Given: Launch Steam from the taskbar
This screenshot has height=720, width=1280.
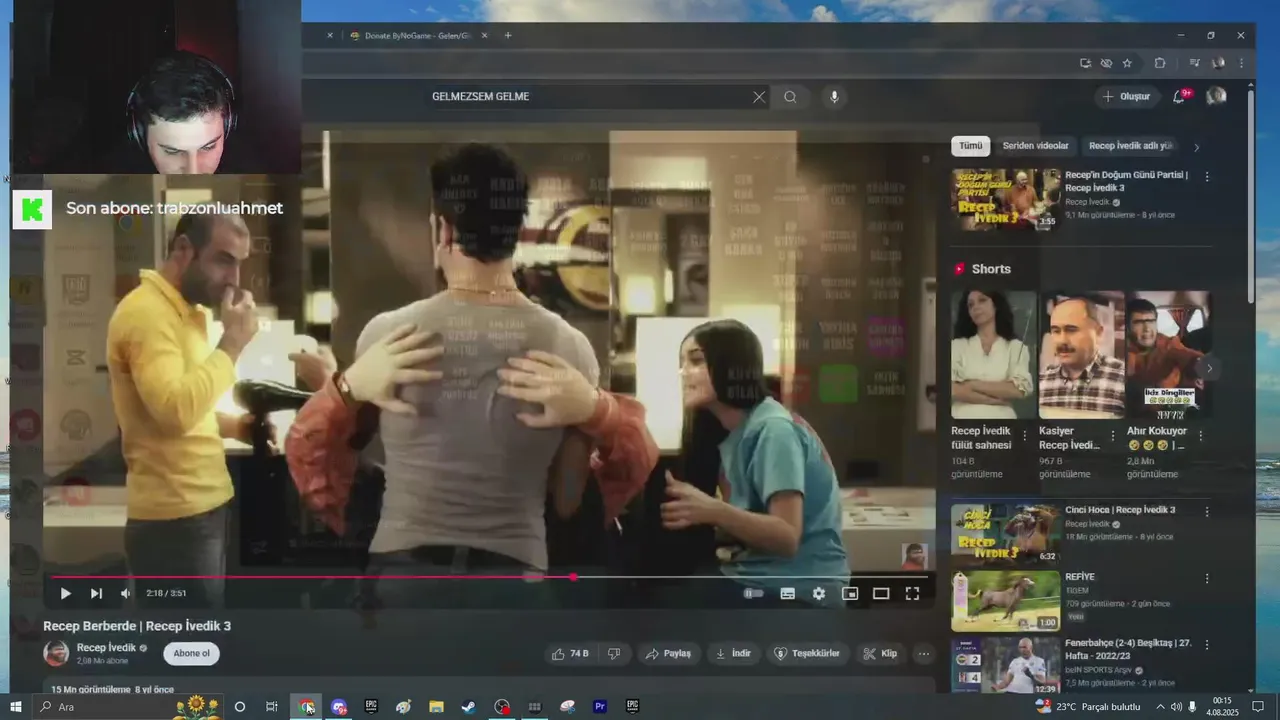Looking at the screenshot, I should [x=468, y=706].
